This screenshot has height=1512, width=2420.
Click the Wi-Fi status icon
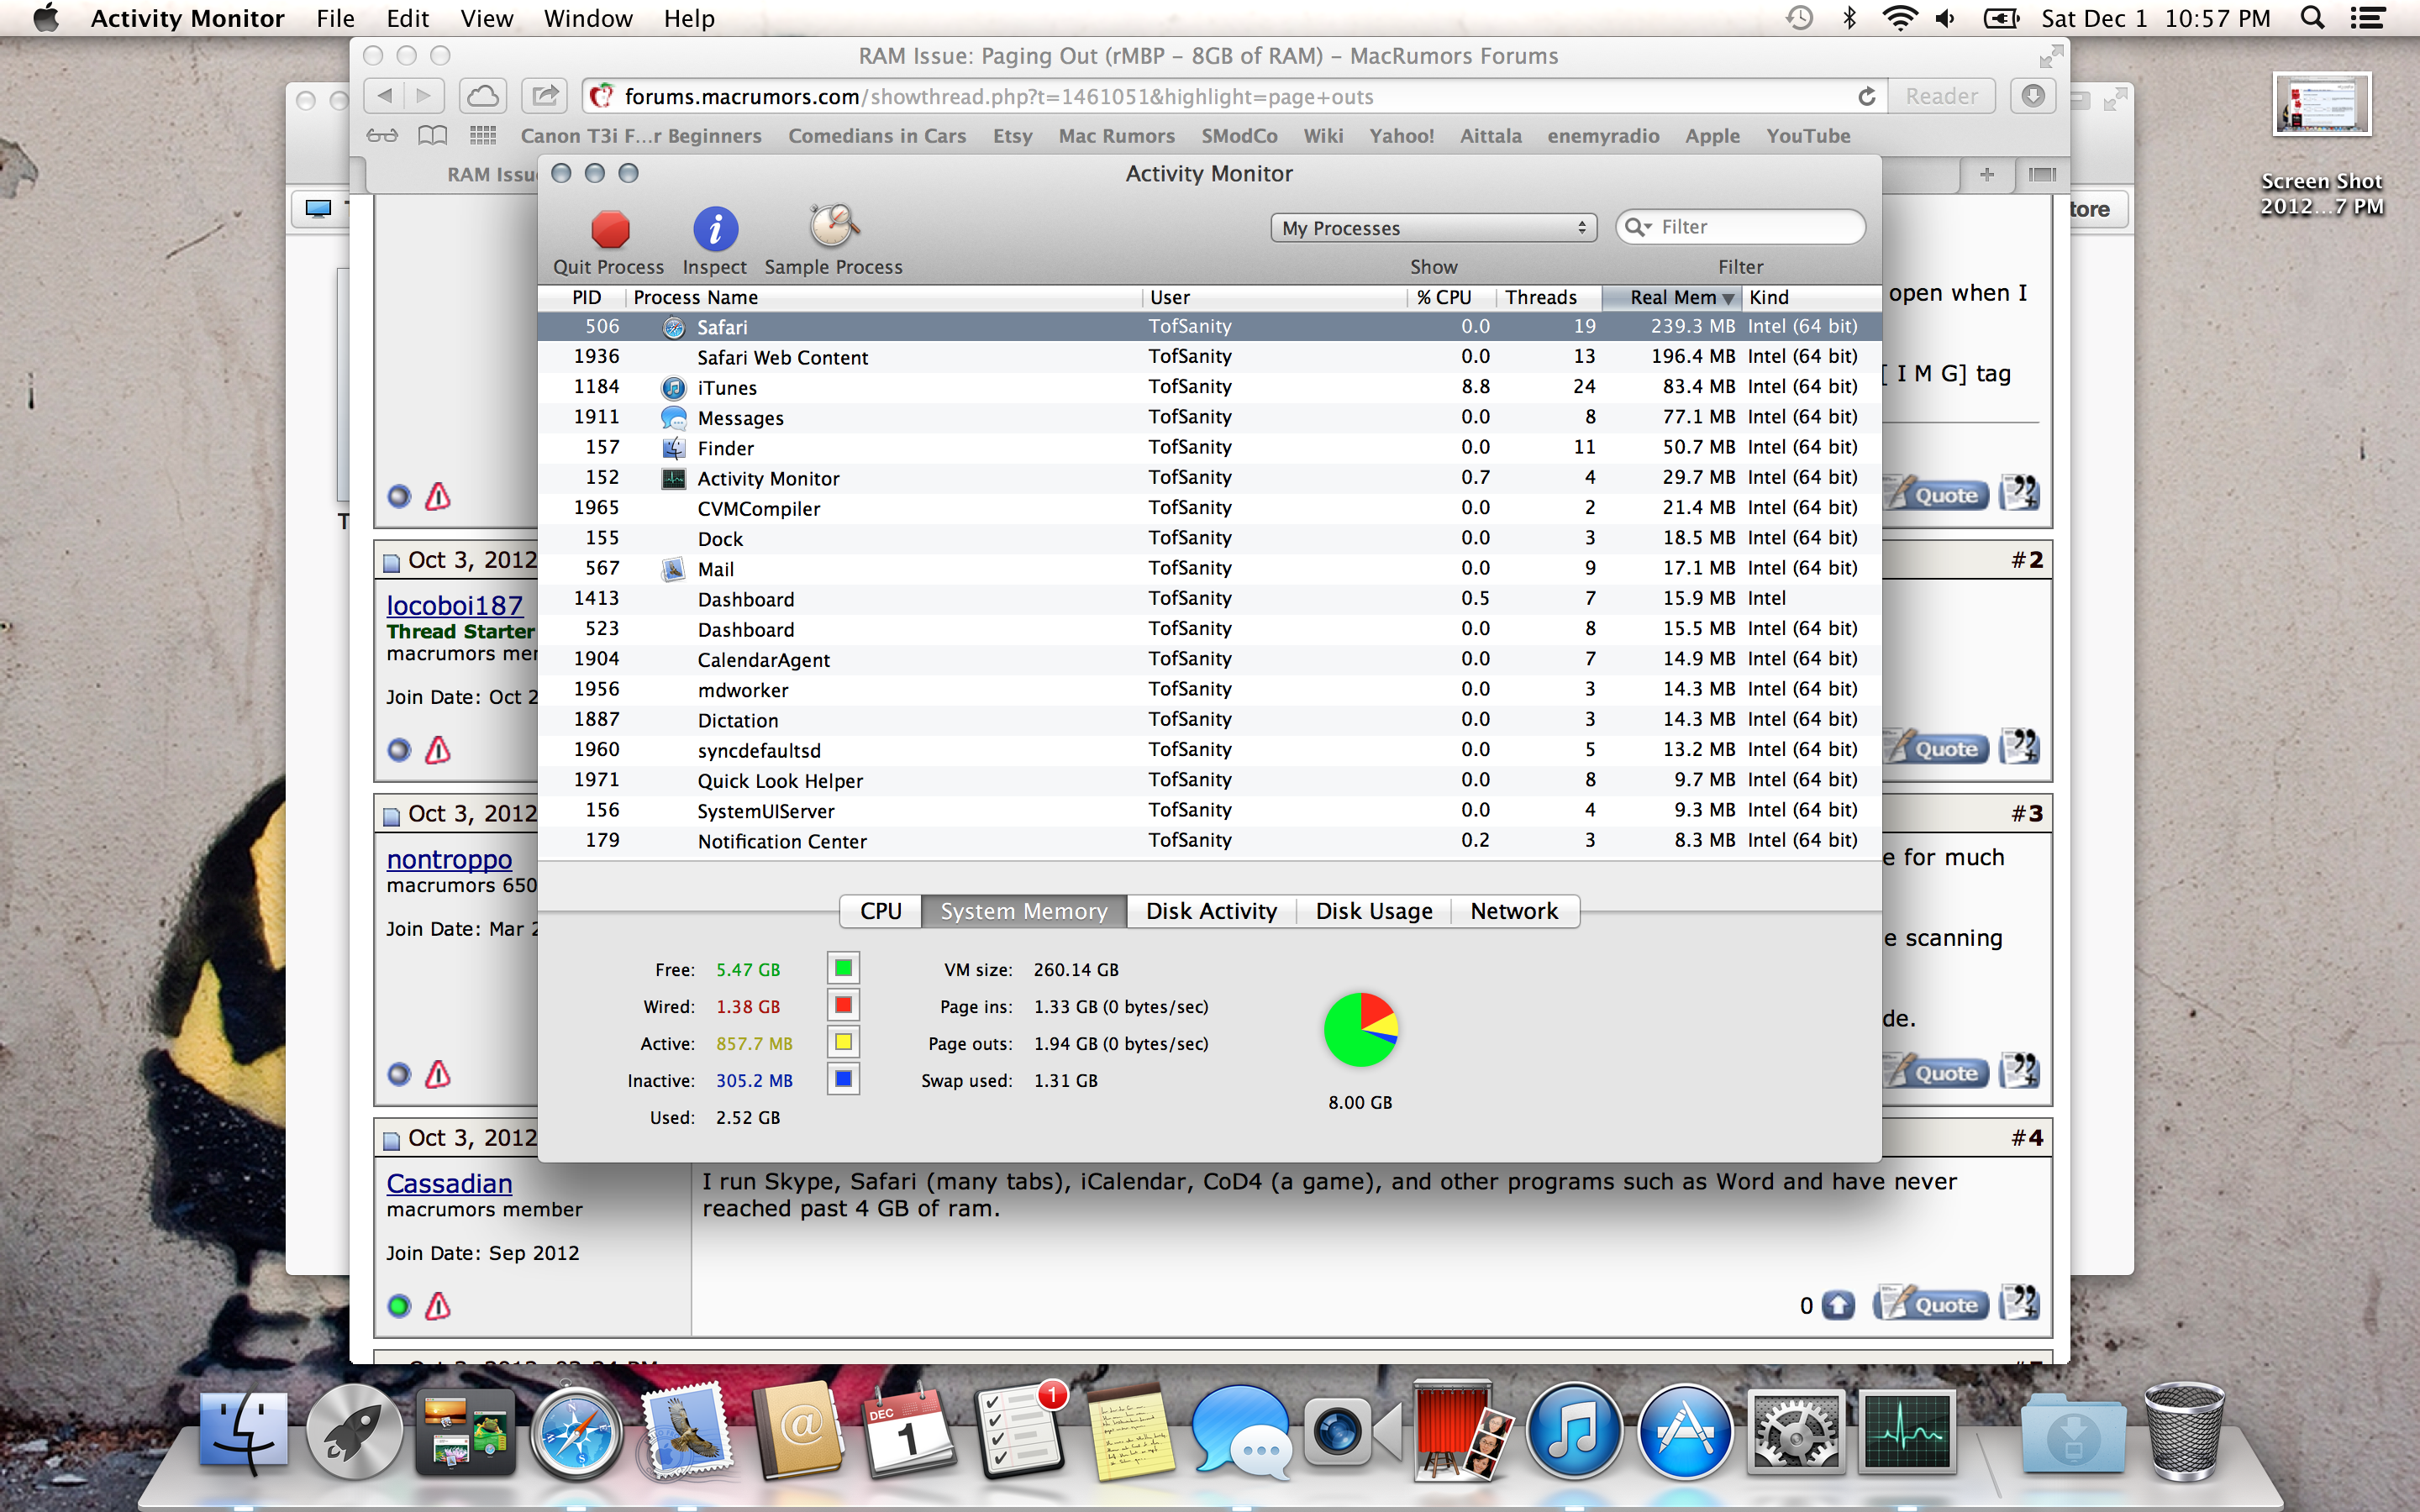pos(1898,18)
